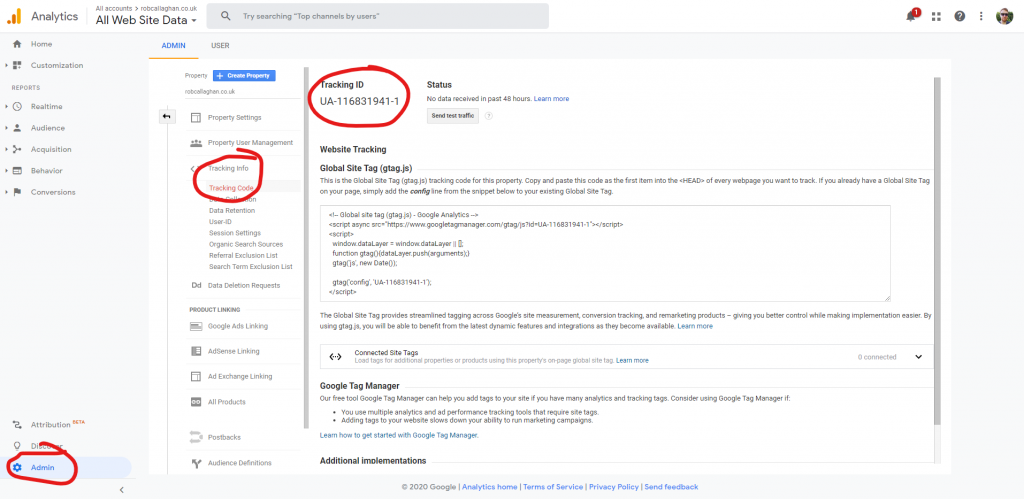Open Terms of Service link

click(554, 487)
